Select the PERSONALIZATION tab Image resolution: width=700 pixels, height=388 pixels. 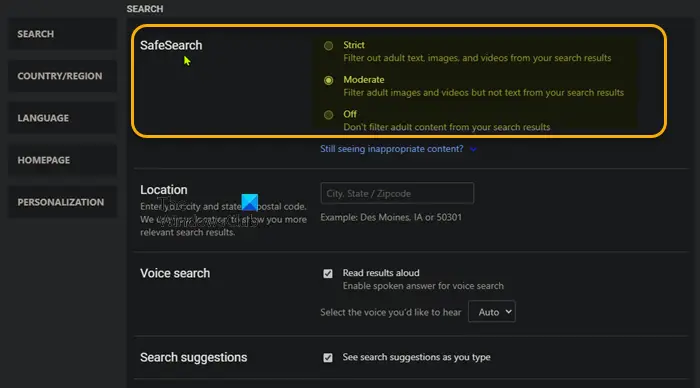coord(62,202)
